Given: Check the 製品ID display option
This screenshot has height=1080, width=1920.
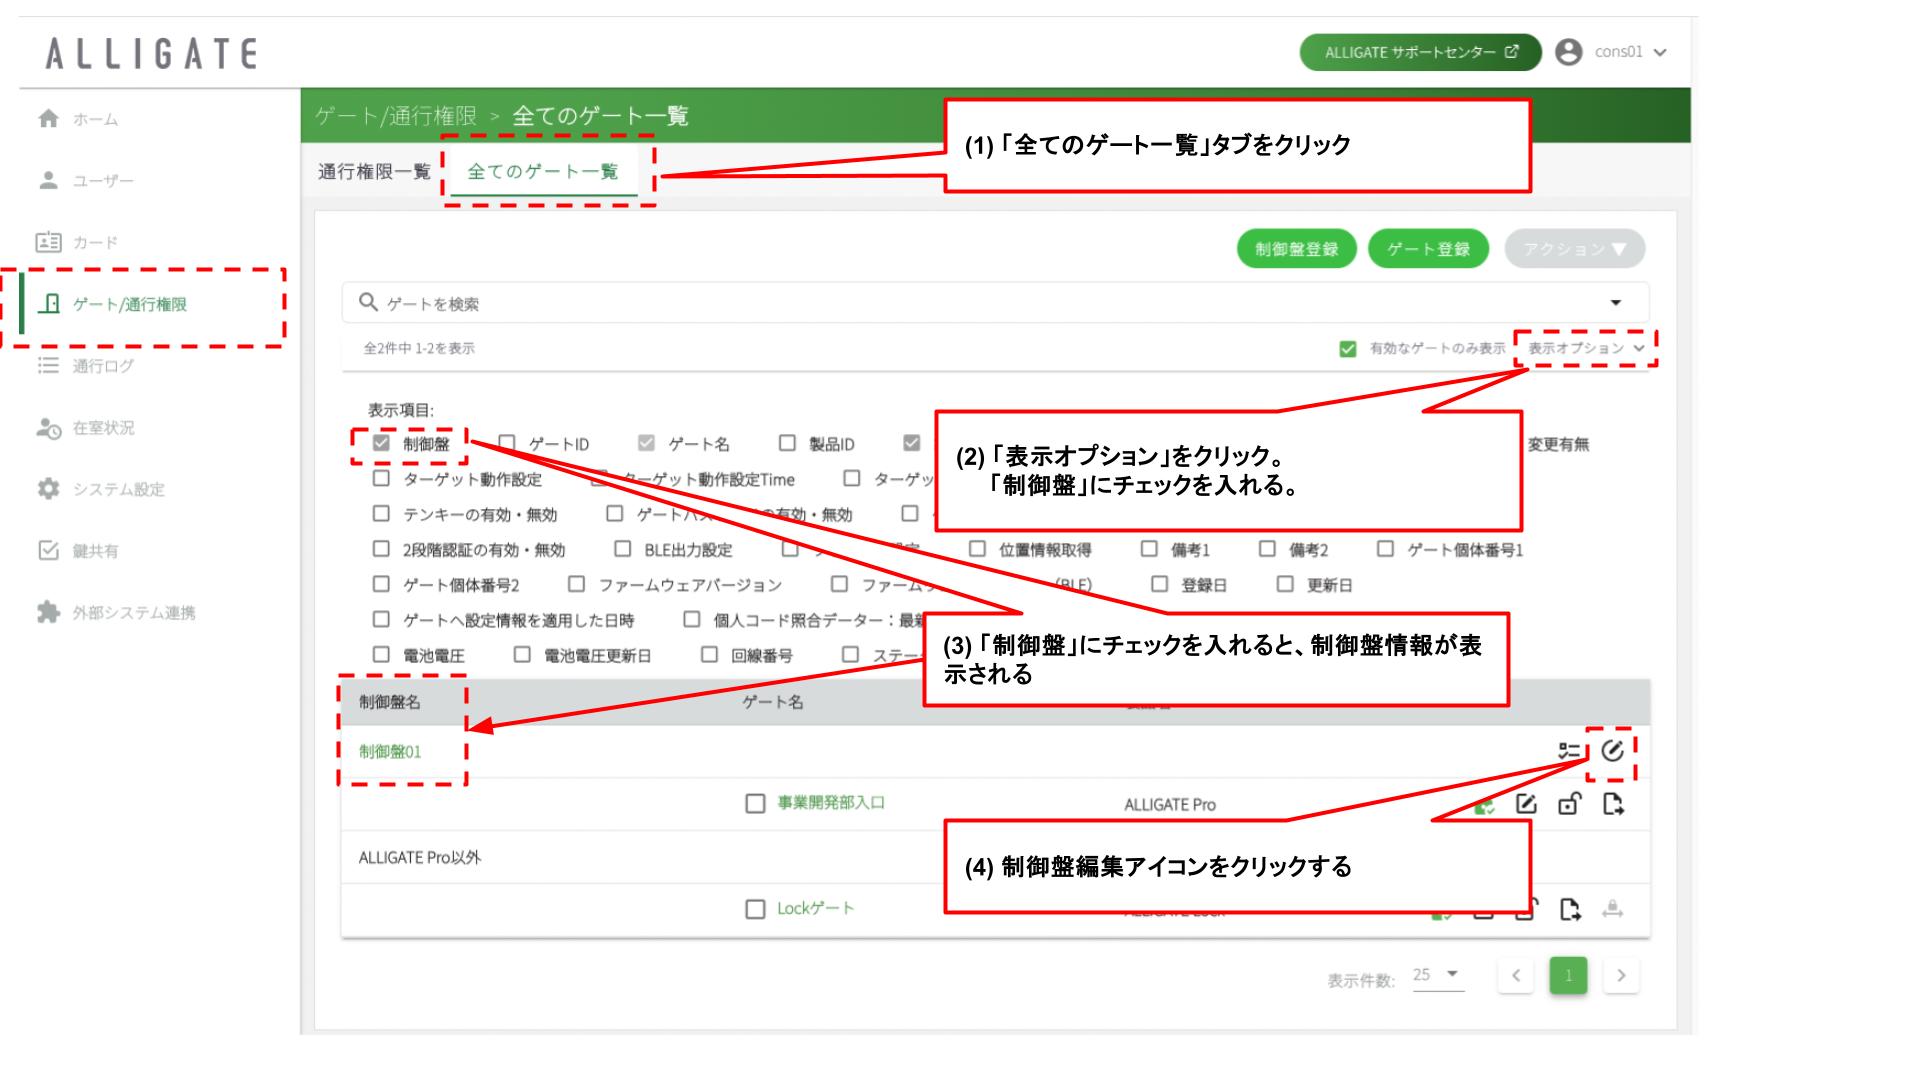Looking at the screenshot, I should pos(788,443).
